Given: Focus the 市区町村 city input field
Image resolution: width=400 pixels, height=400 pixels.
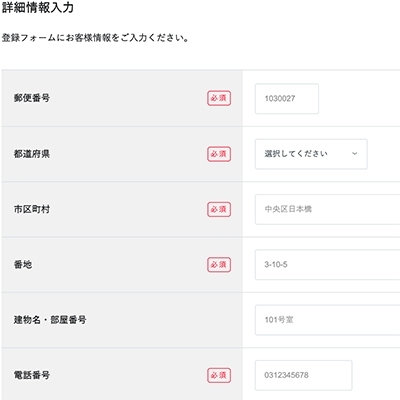Looking at the screenshot, I should (328, 209).
